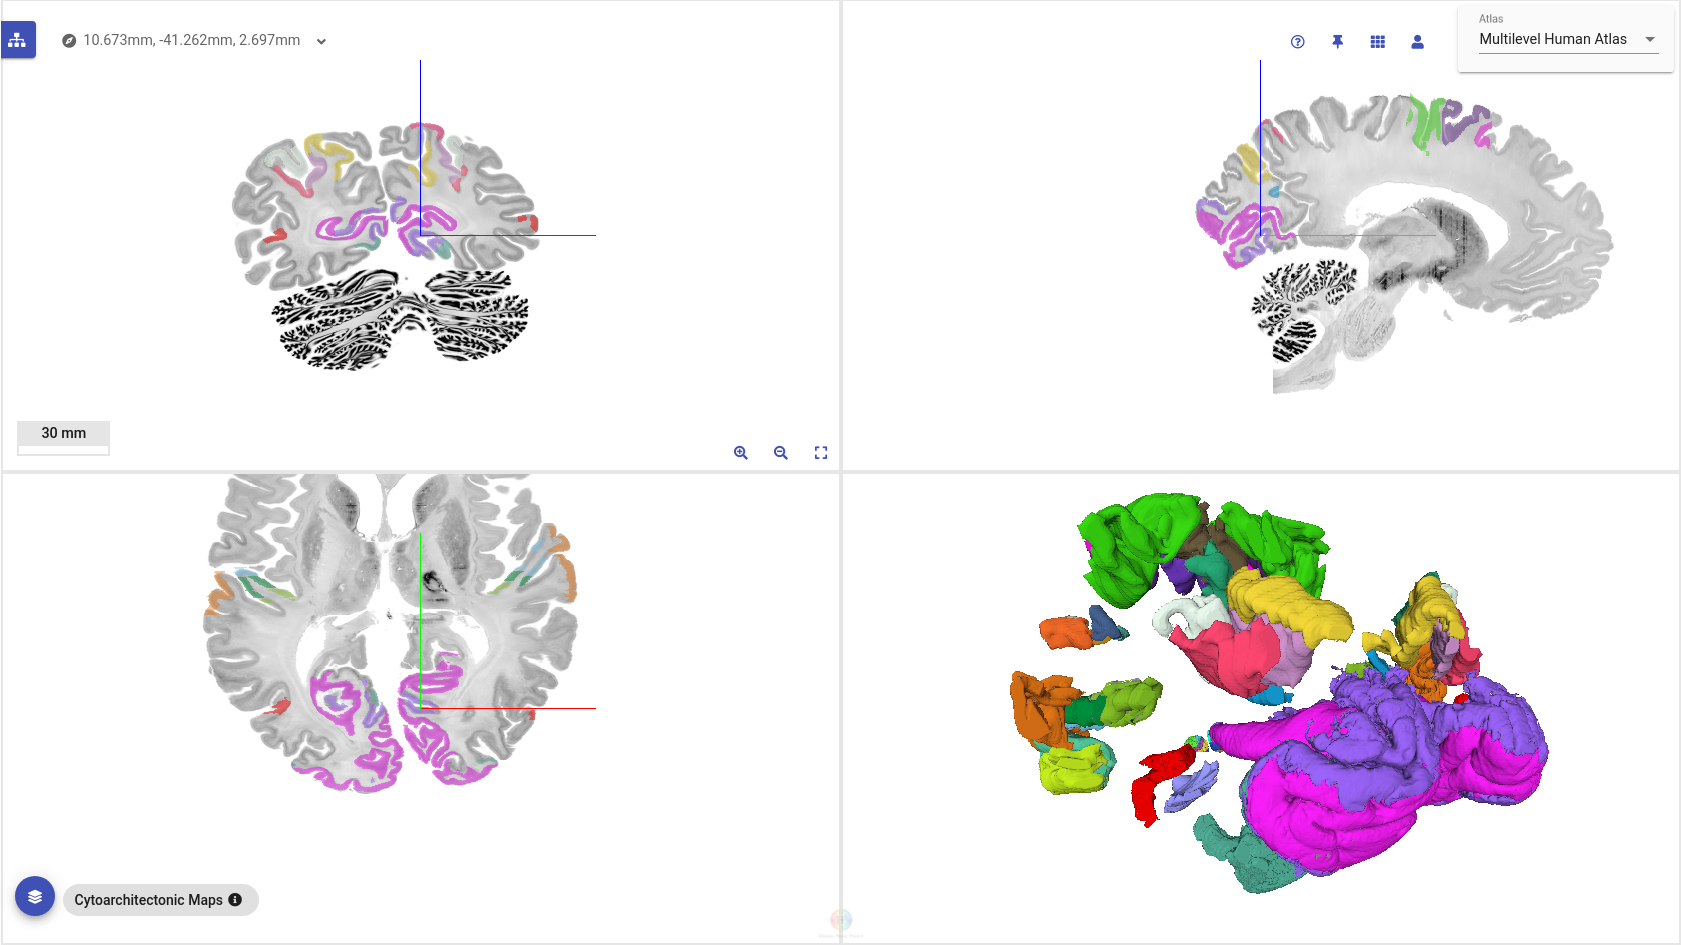Open the layers button at bottom left
The width and height of the screenshot is (1681, 945).
[x=35, y=896]
